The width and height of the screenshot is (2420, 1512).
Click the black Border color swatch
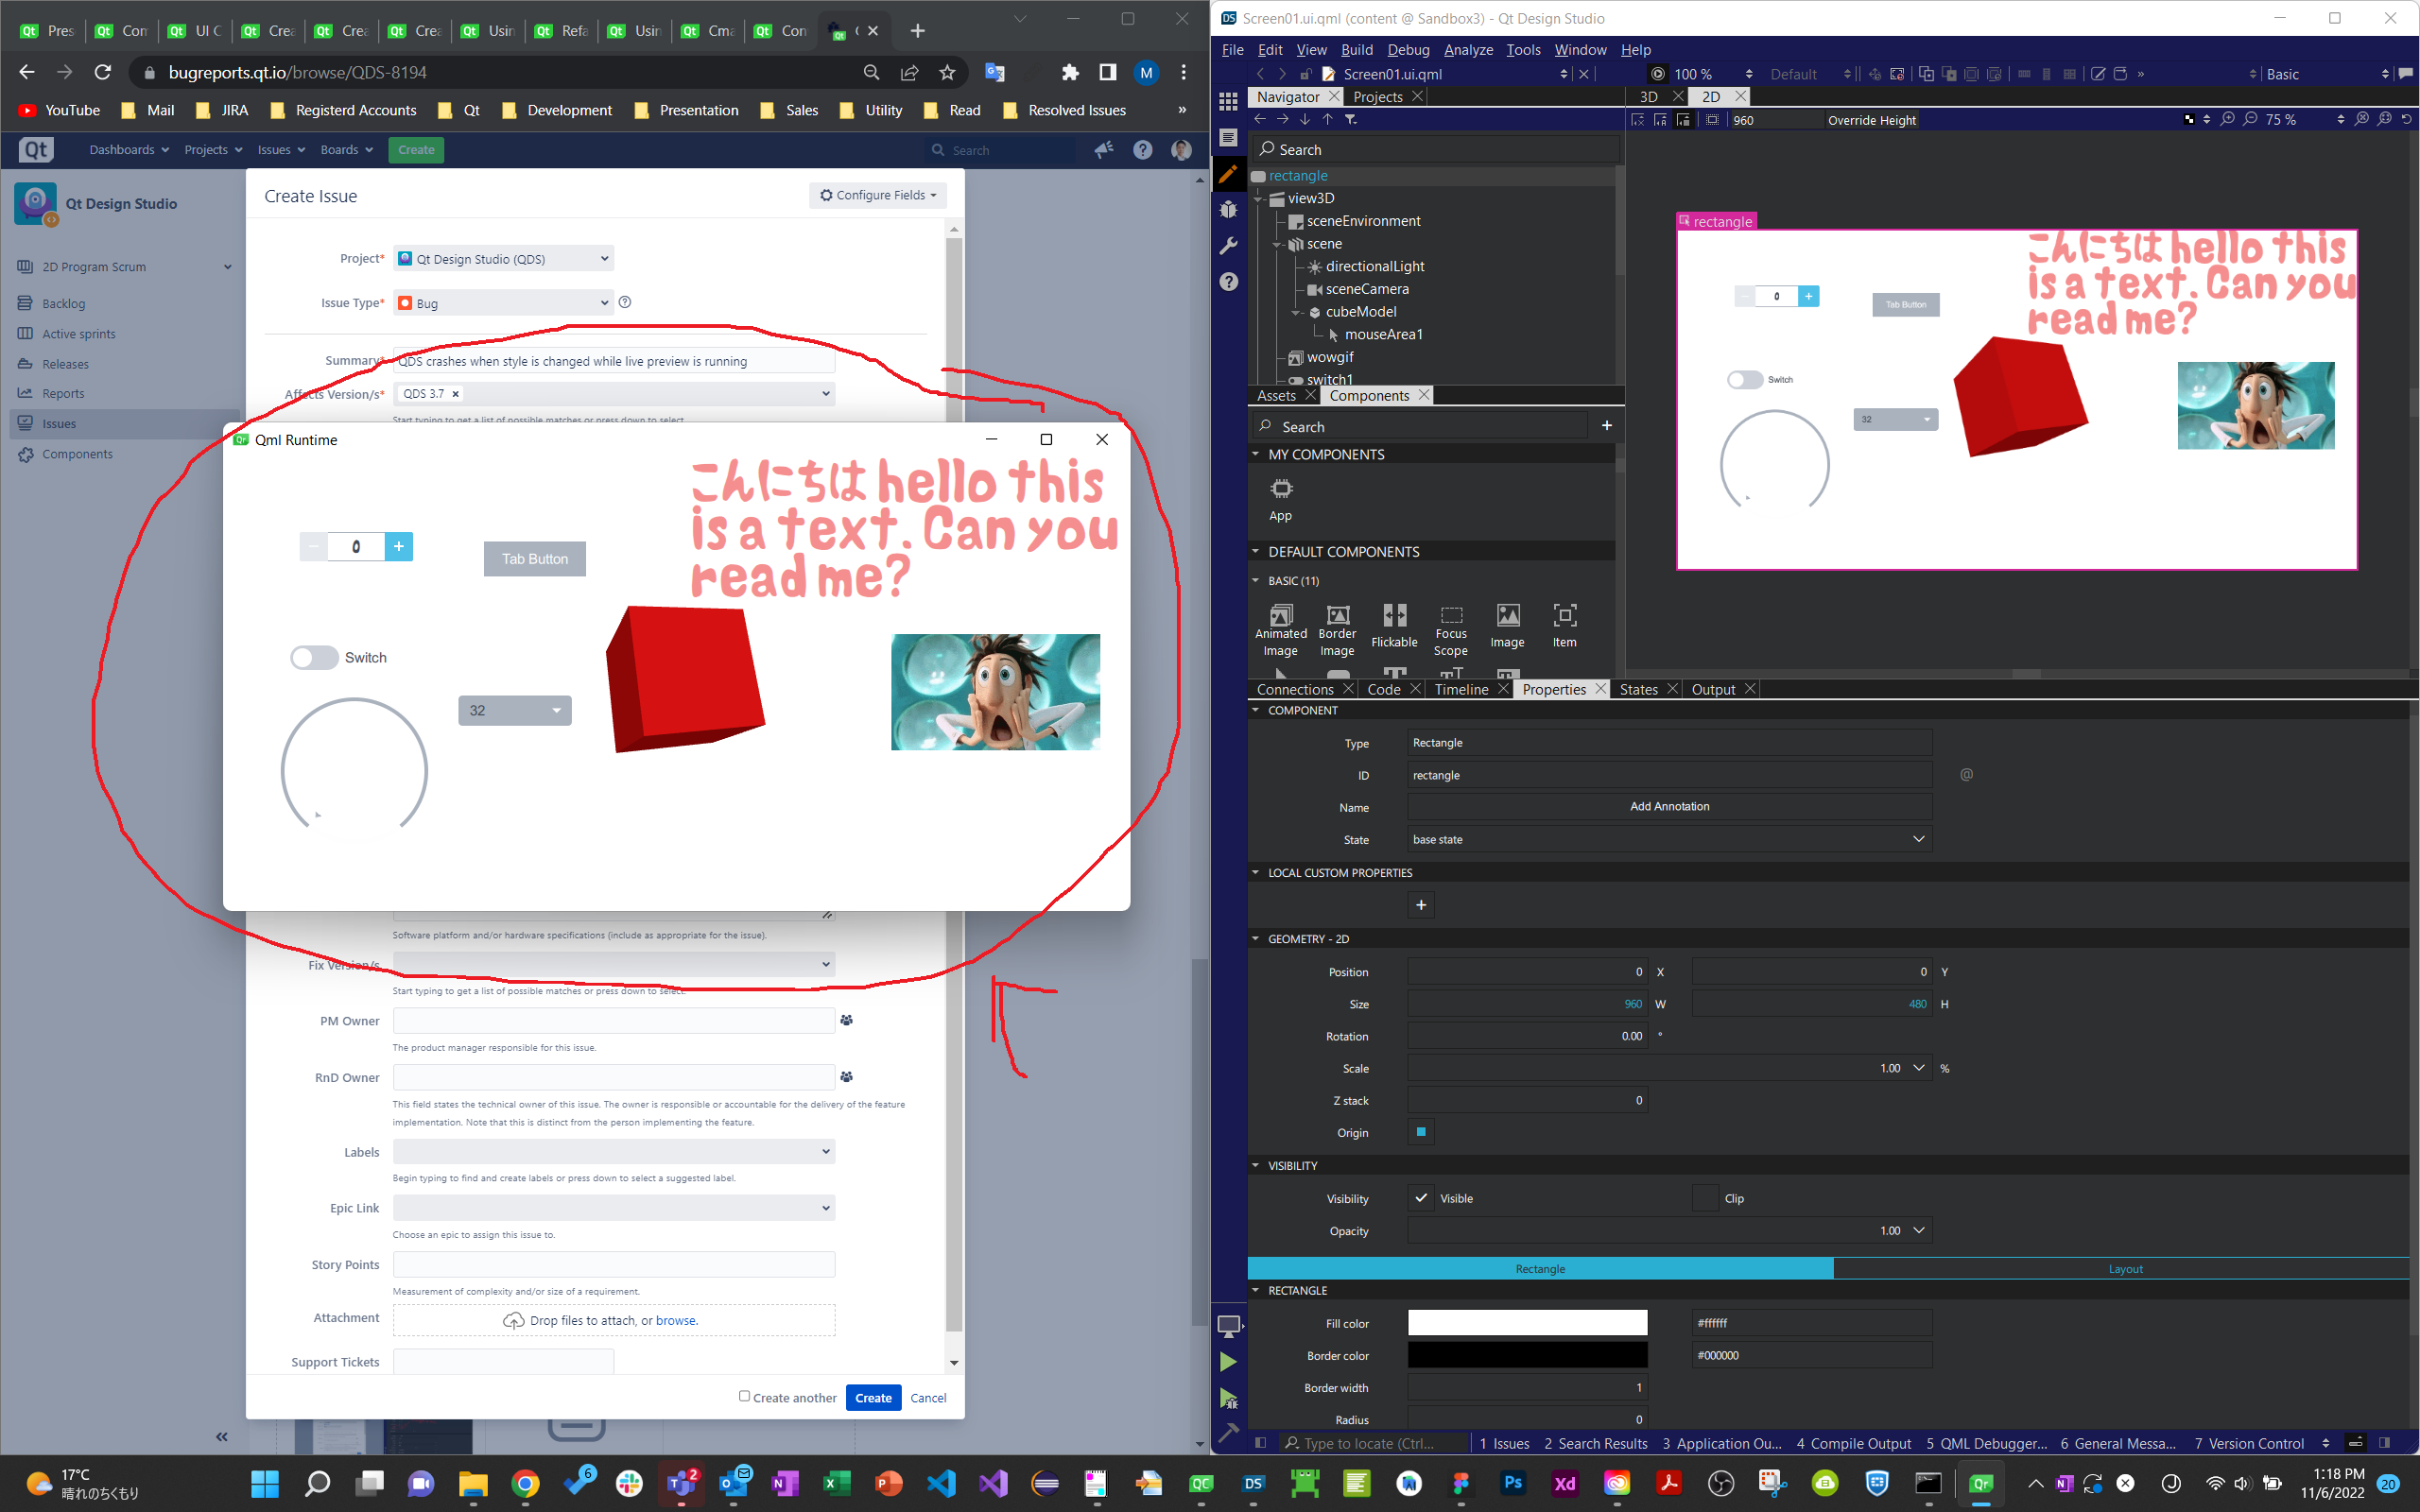tap(1527, 1355)
